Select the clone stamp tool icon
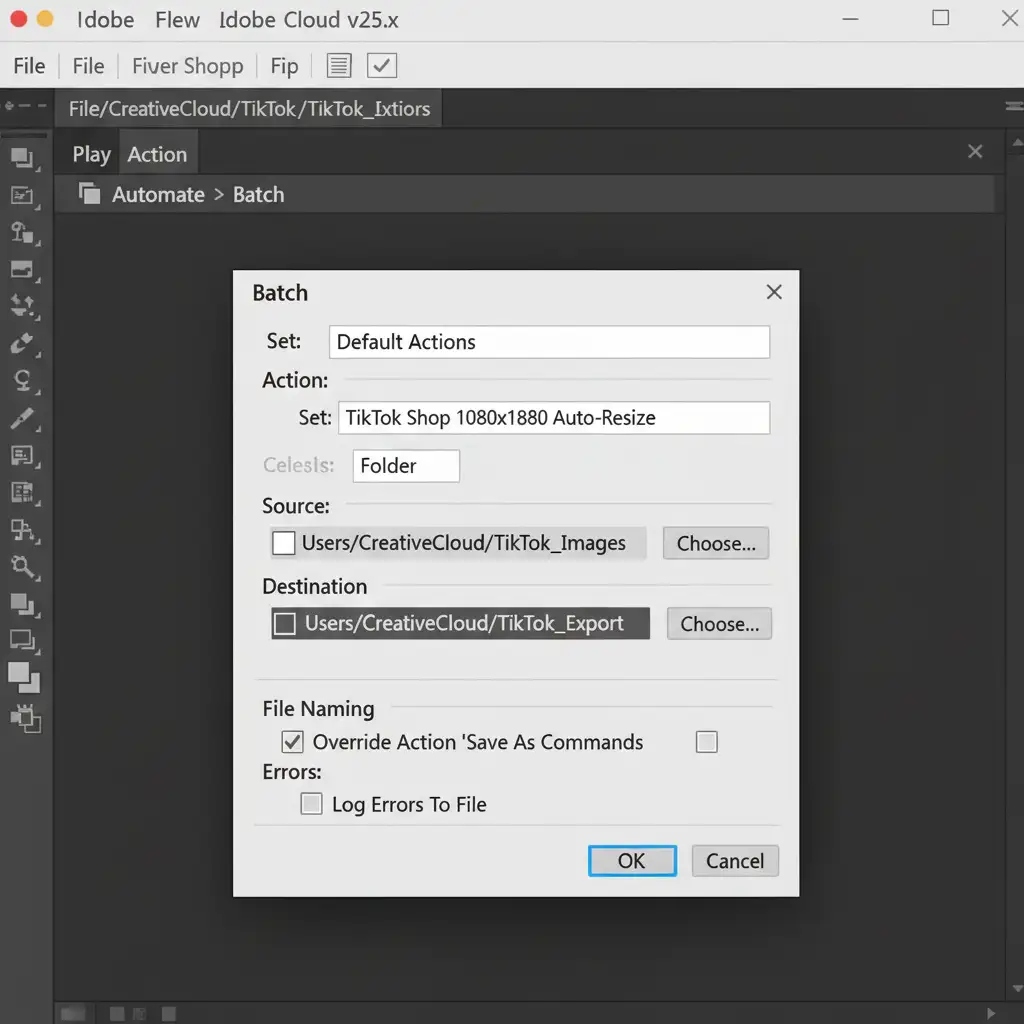1024x1024 pixels. click(22, 232)
